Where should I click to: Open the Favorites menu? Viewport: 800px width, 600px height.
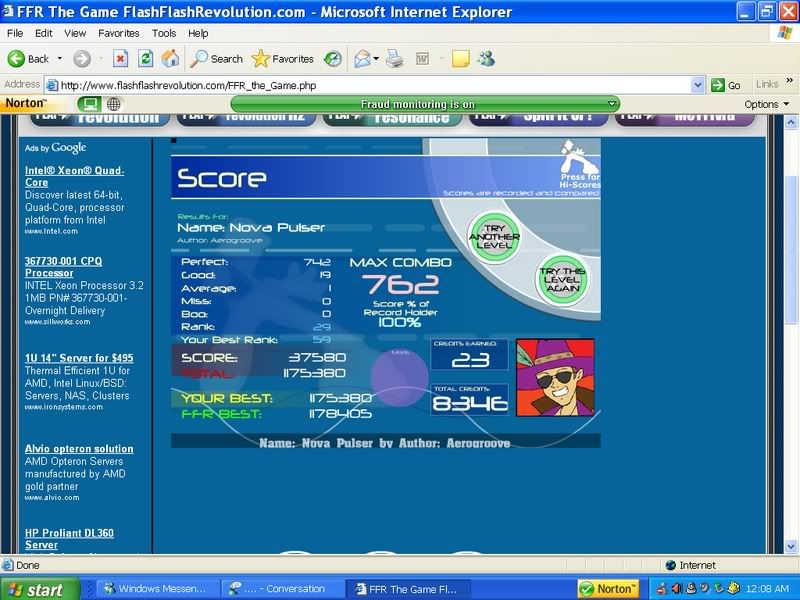tap(117, 33)
